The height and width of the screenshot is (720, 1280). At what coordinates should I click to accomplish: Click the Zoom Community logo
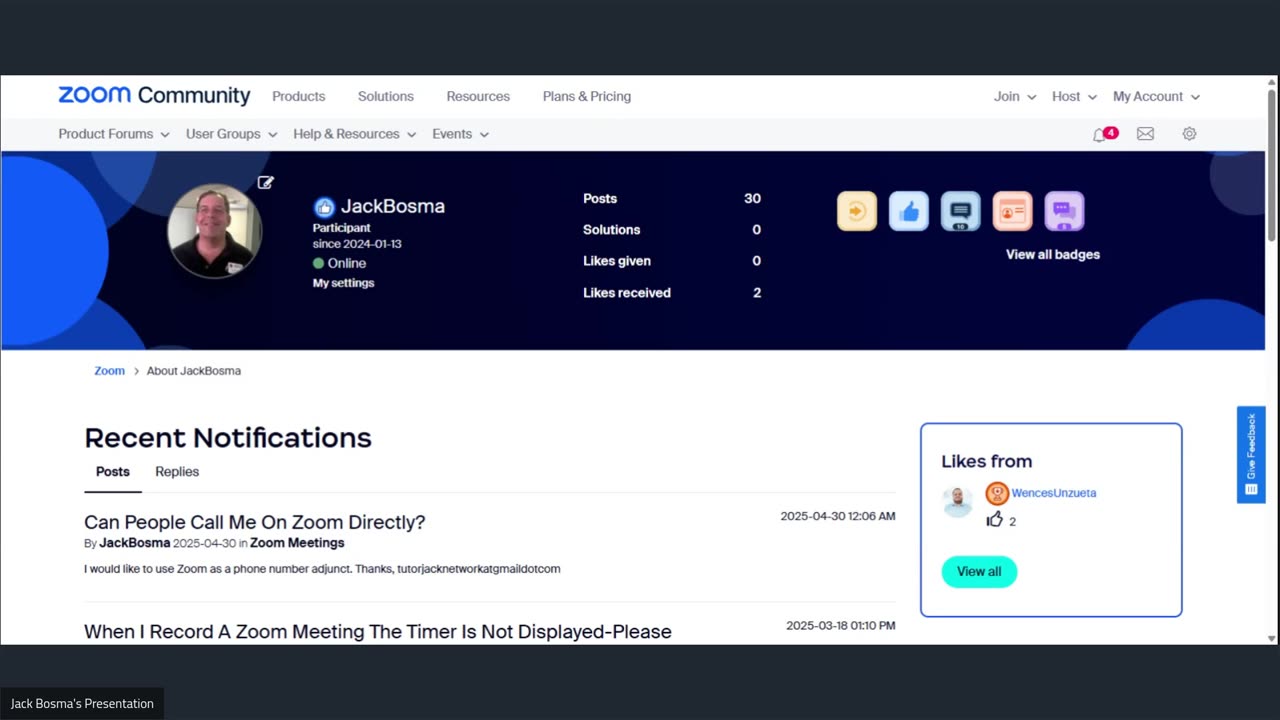click(x=154, y=96)
